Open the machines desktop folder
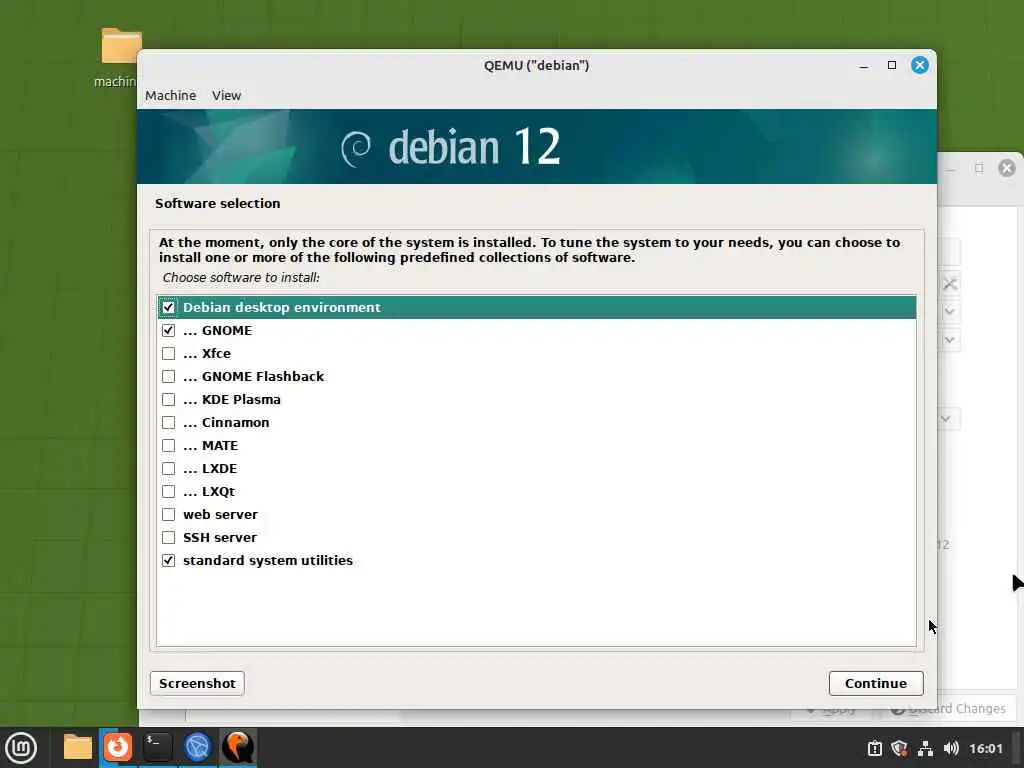 tap(121, 57)
